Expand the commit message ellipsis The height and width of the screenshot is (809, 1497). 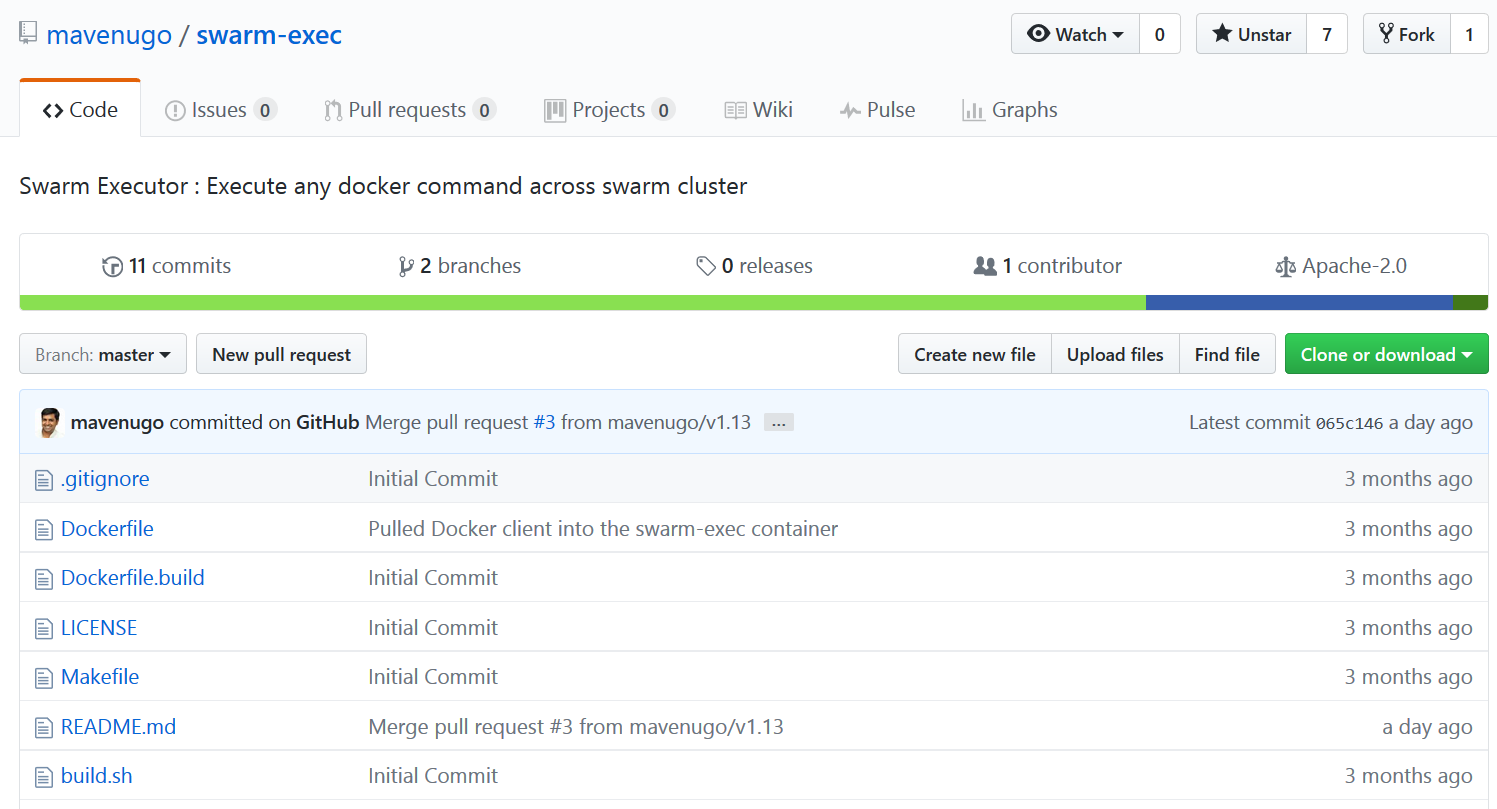tap(778, 423)
